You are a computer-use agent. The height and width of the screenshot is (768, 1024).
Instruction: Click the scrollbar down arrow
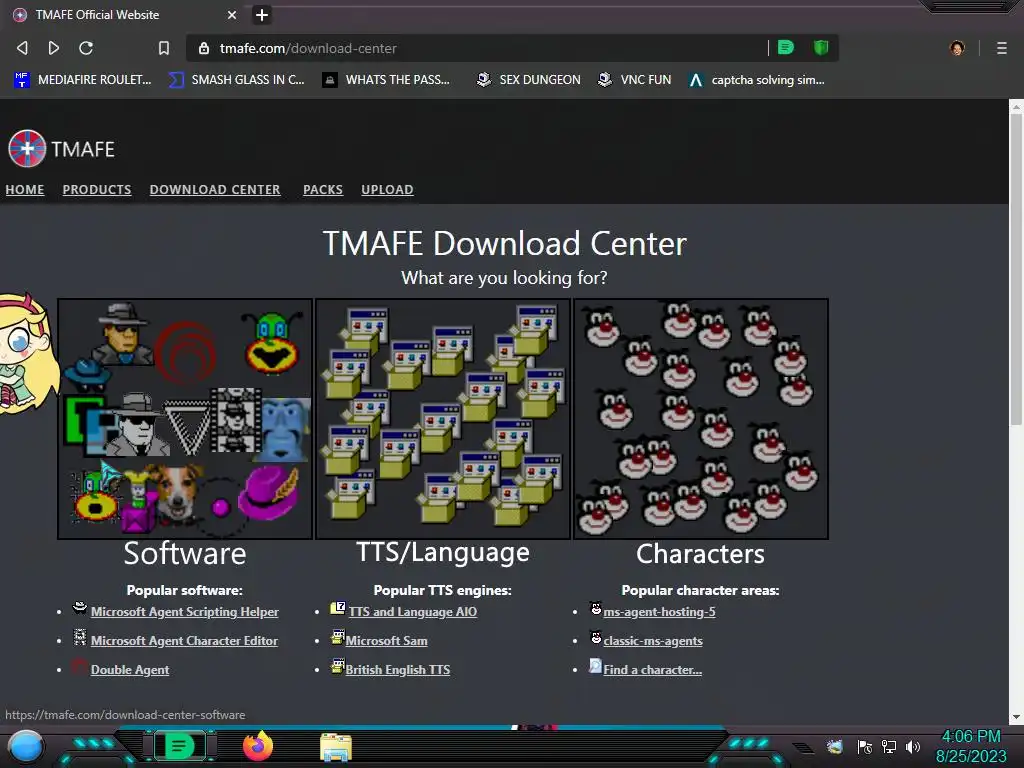1016,717
